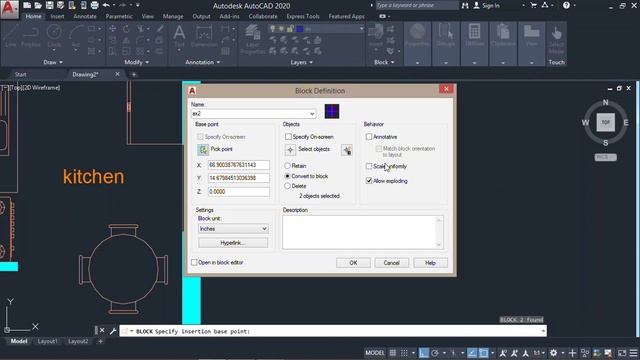
Task: Click the block preview thumbnail
Action: 332,111
